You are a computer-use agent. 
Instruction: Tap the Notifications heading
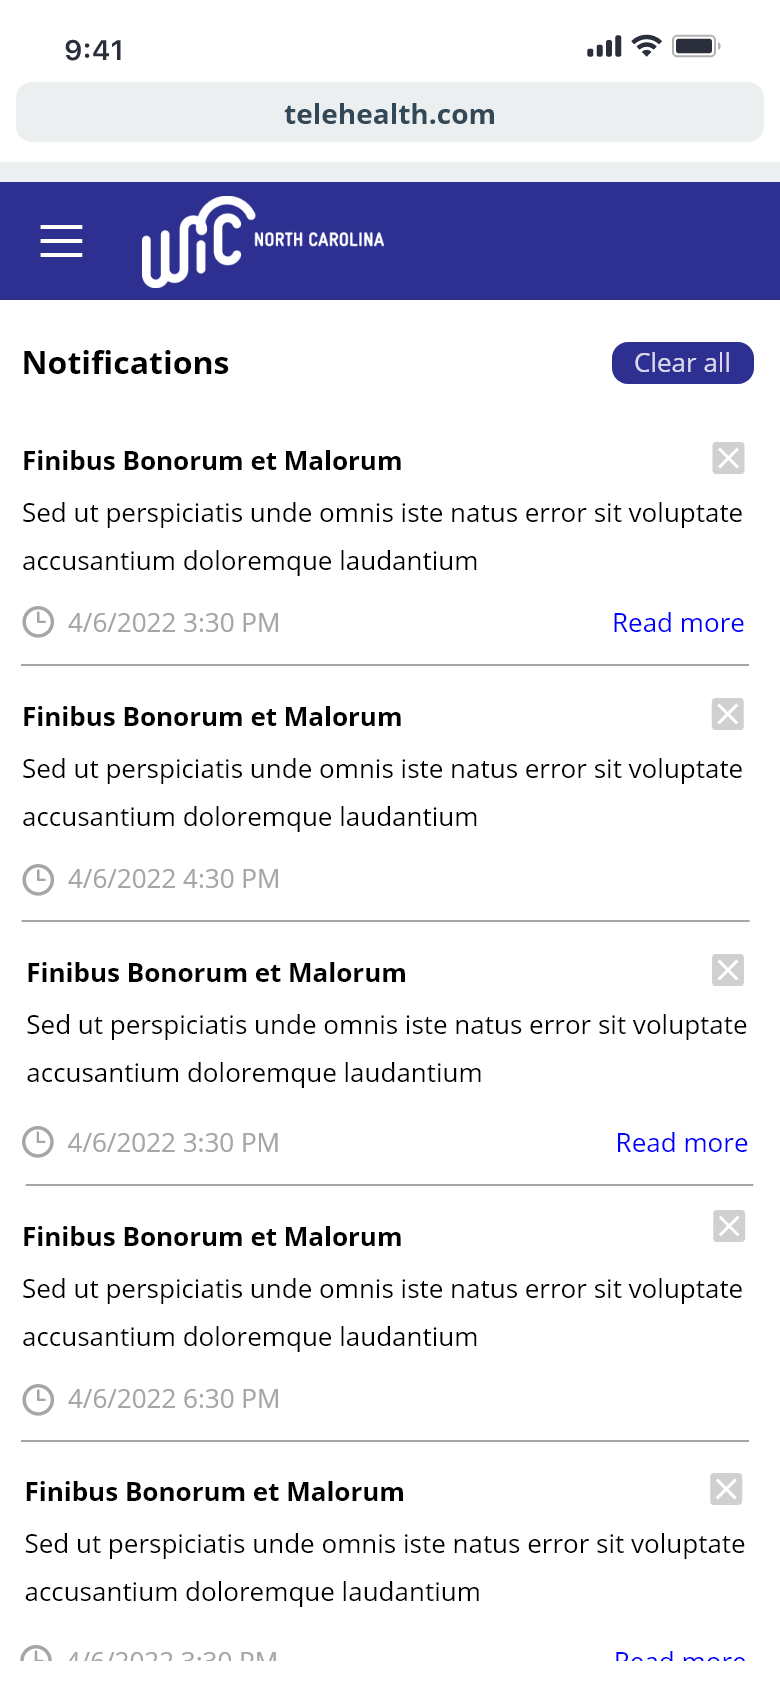126,363
